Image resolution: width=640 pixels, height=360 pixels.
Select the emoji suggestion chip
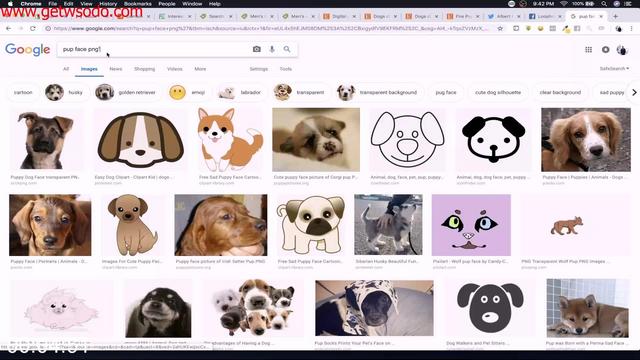click(189, 93)
